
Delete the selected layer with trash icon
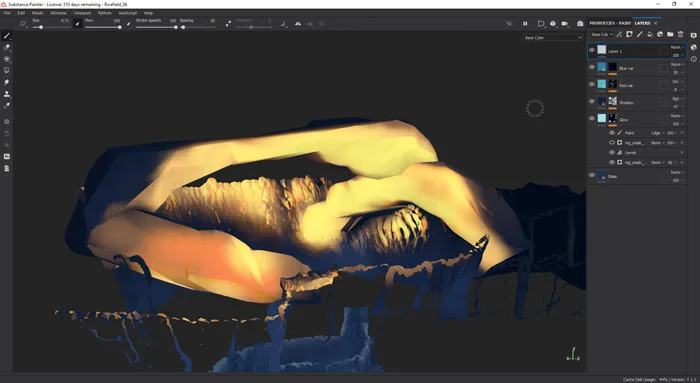(x=680, y=34)
